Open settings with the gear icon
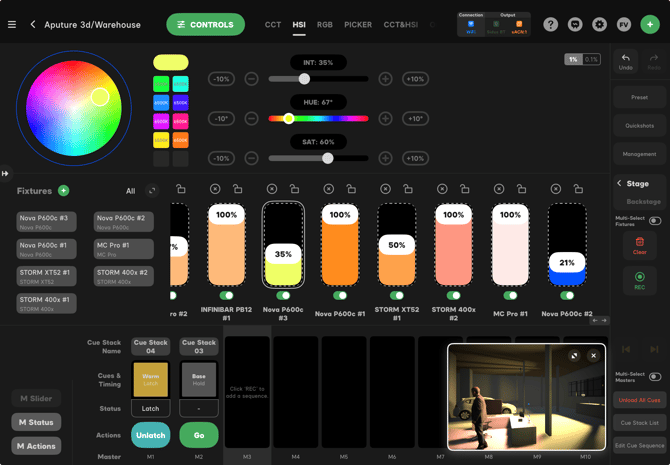 599,24
